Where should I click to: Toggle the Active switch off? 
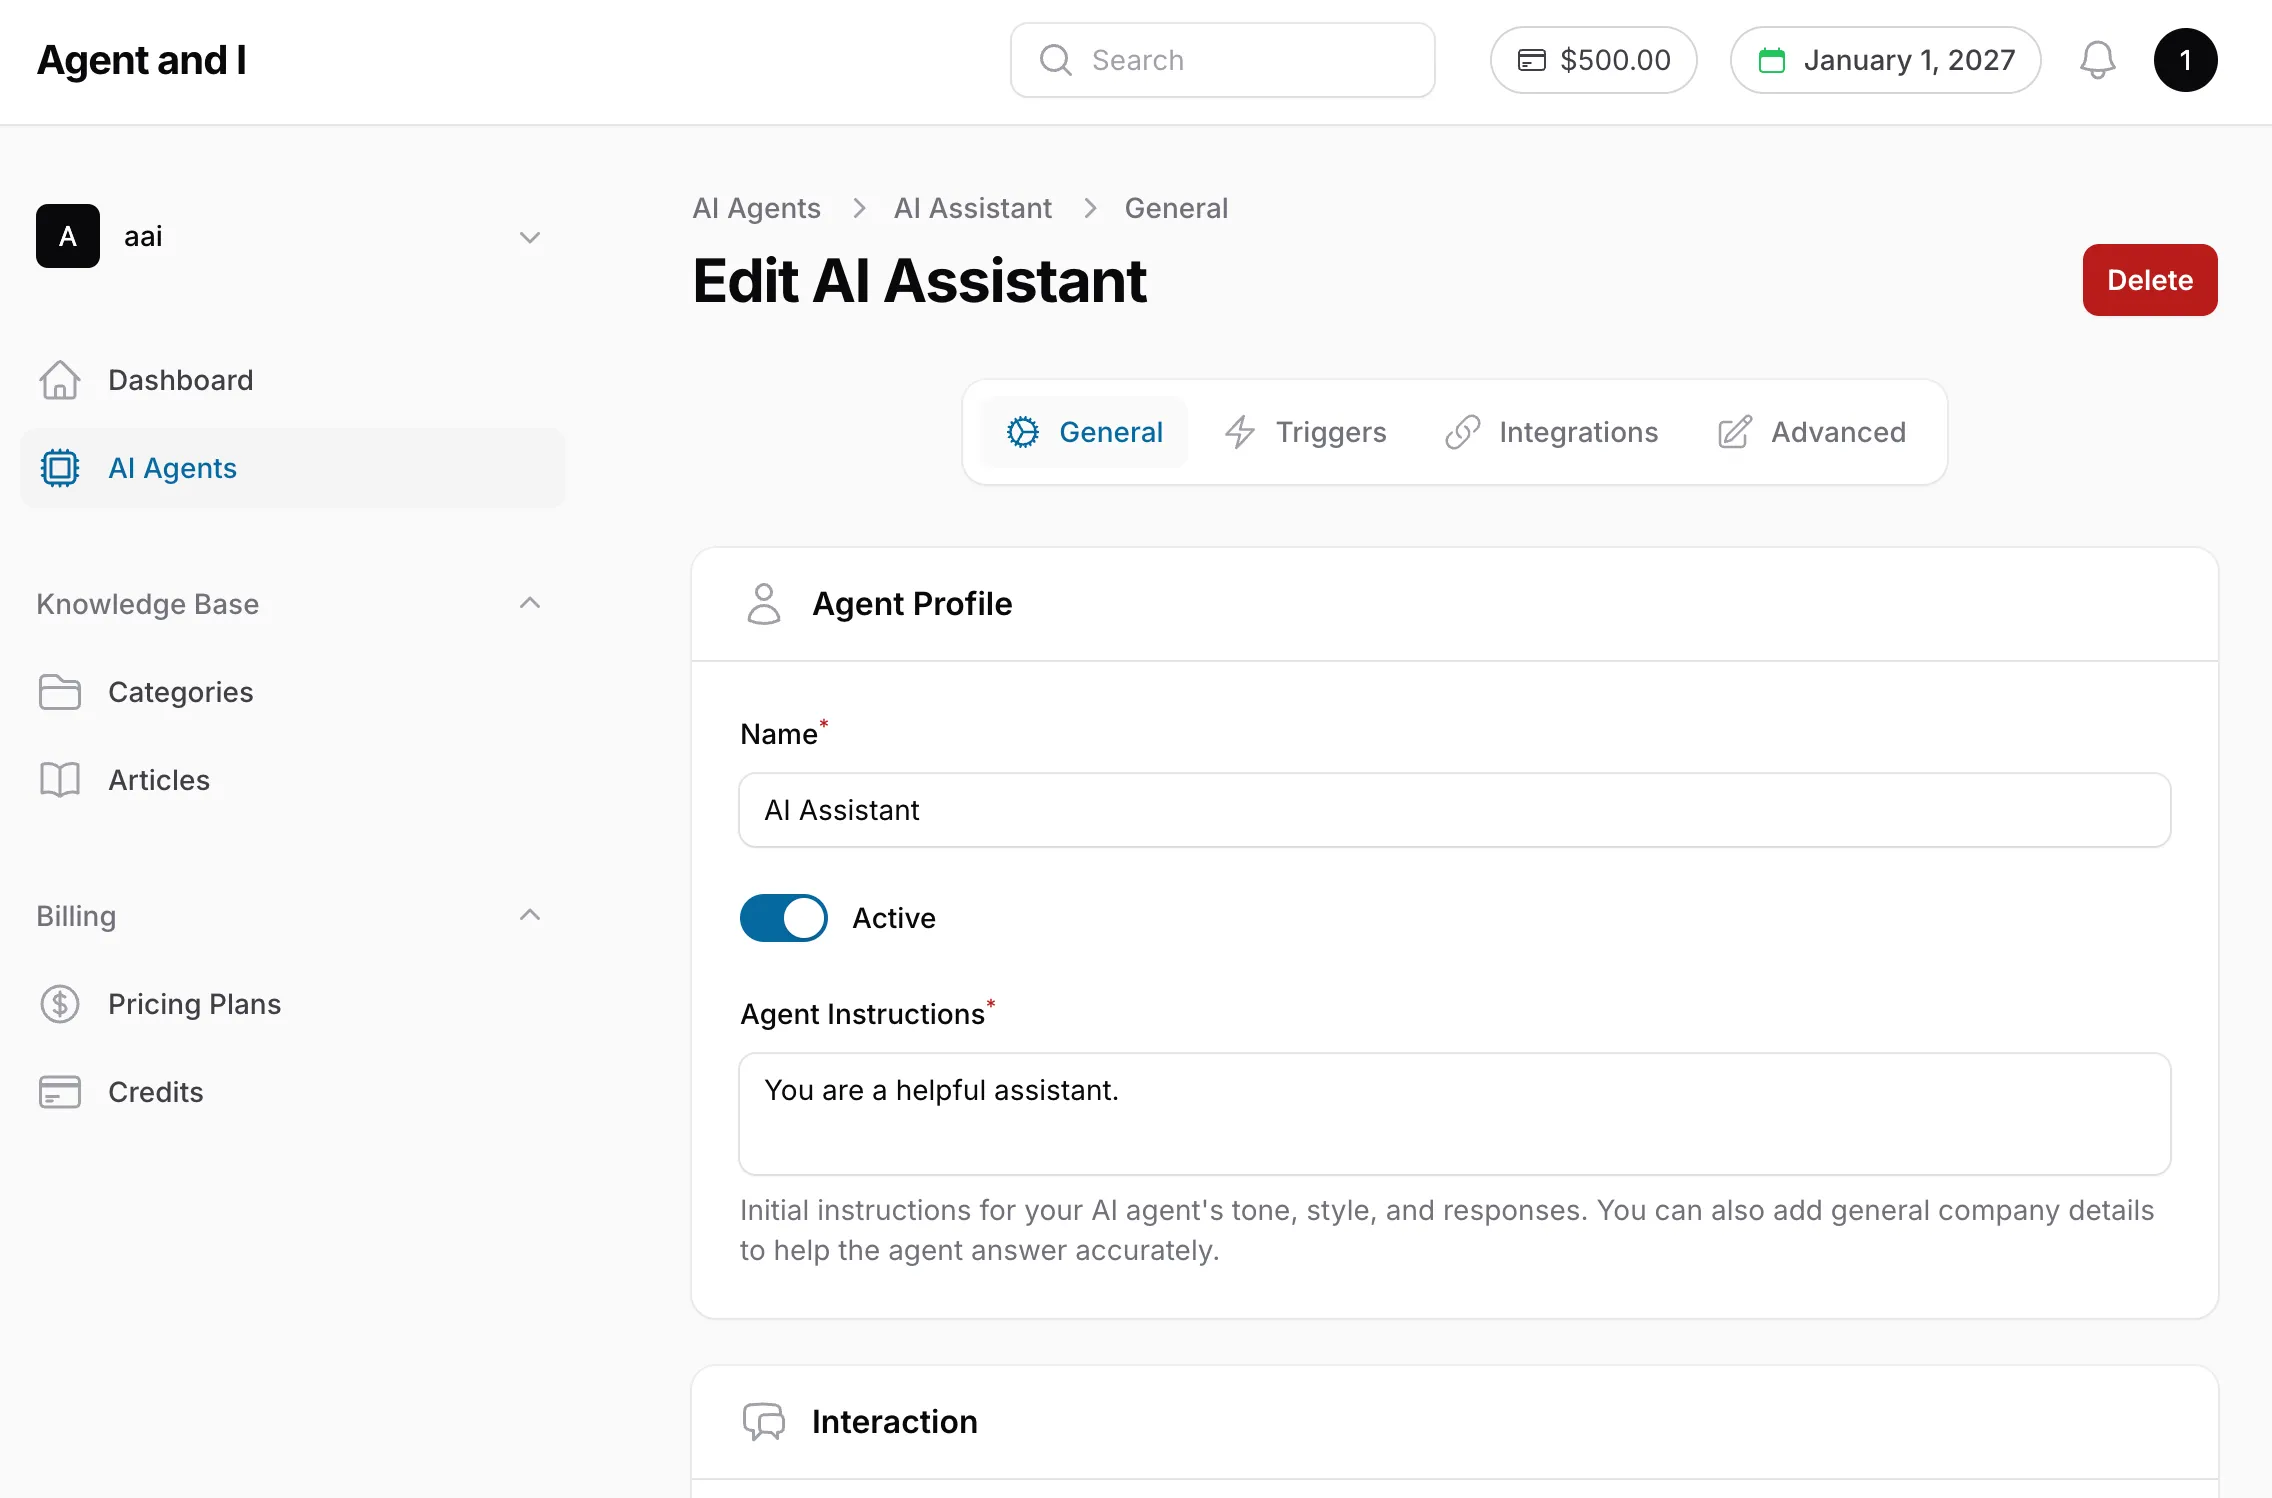click(x=783, y=918)
